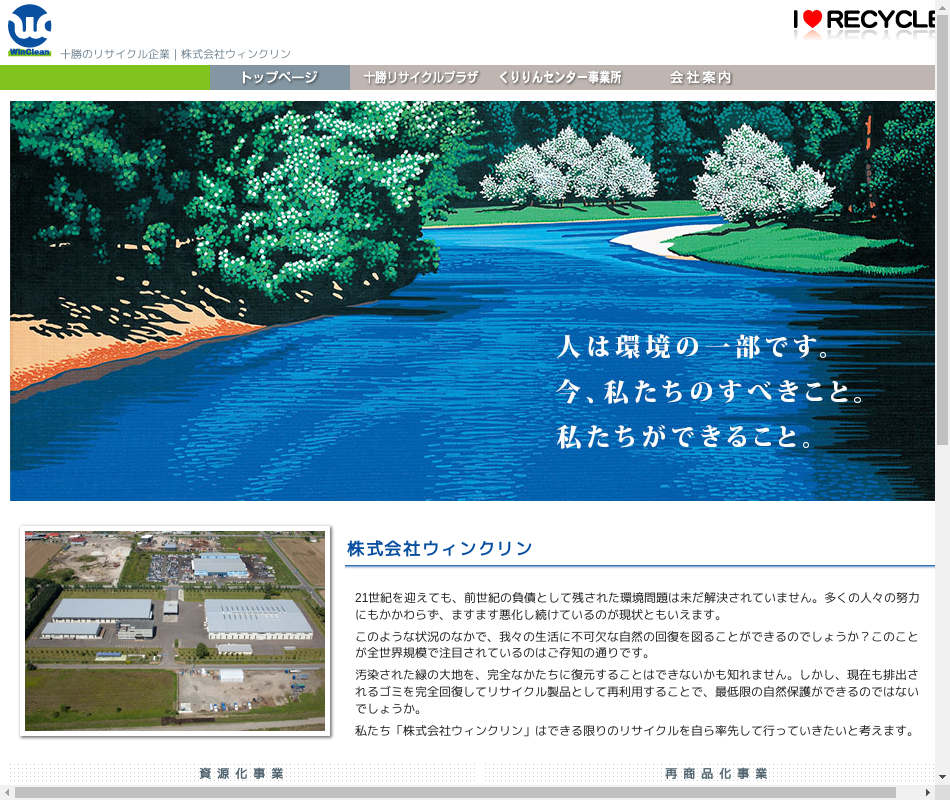Image resolution: width=950 pixels, height=800 pixels.
Task: Click the horizontal scrollbar left arrow
Action: (x=7, y=792)
